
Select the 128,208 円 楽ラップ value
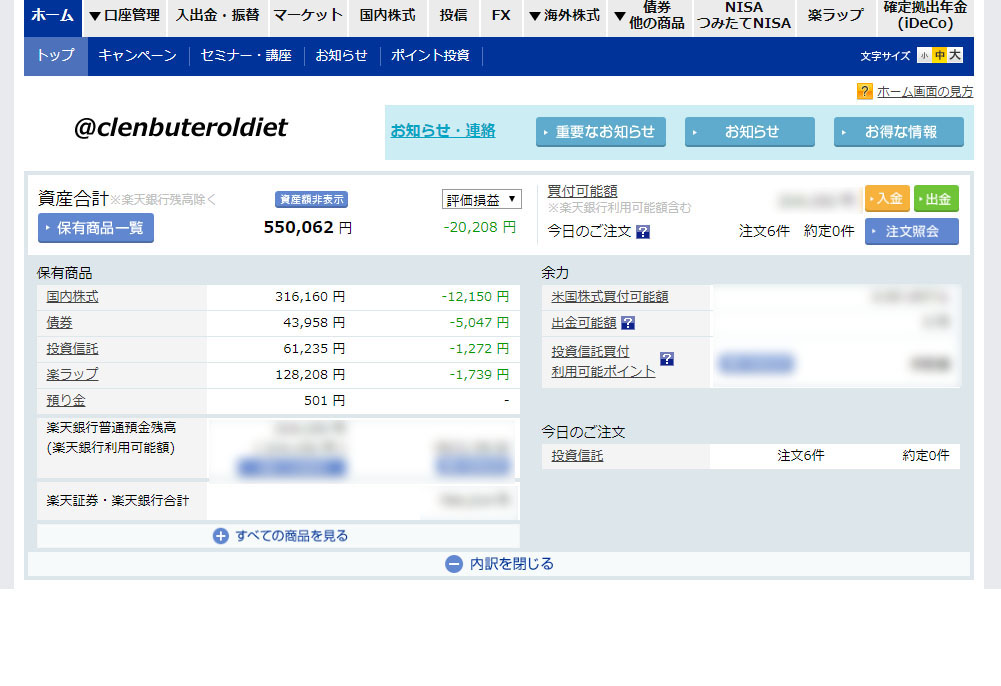310,375
